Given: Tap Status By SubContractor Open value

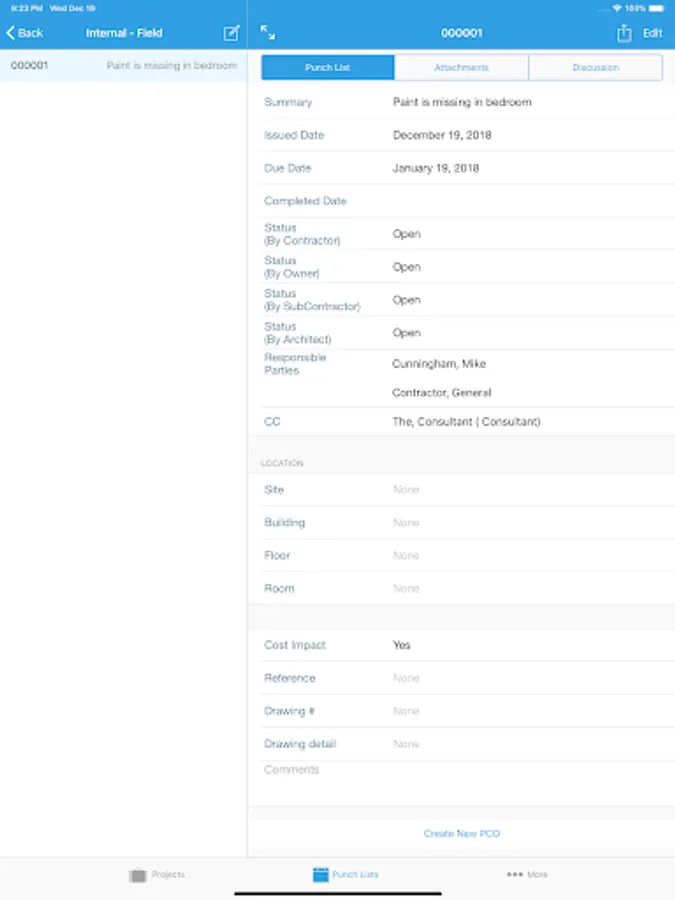Looking at the screenshot, I should point(406,300).
